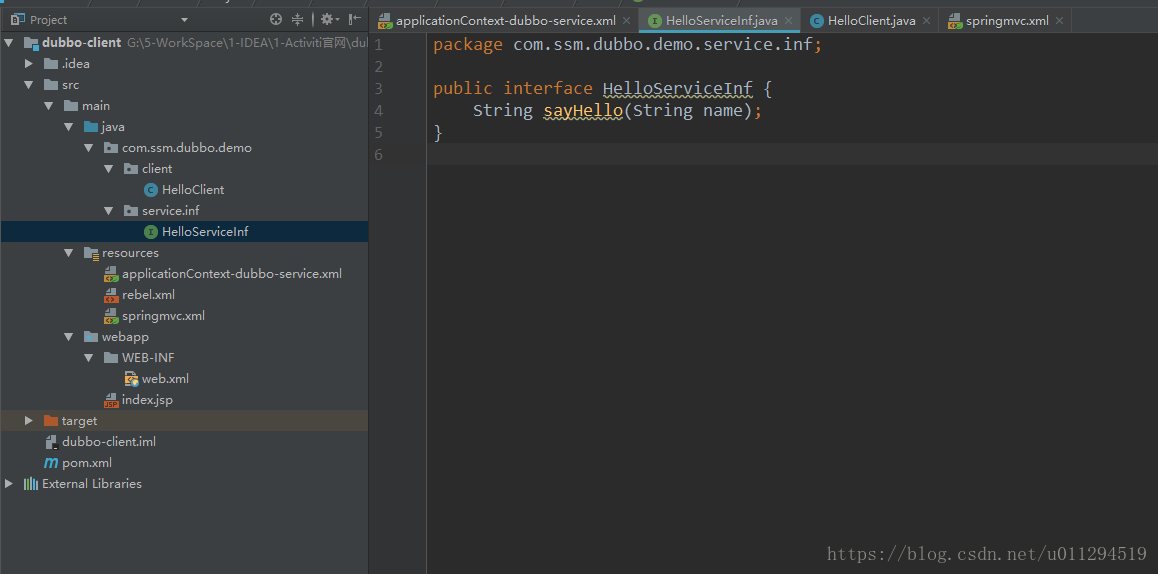The height and width of the screenshot is (574, 1158).
Task: Close the HelloClient.java tab
Action: (x=927, y=21)
